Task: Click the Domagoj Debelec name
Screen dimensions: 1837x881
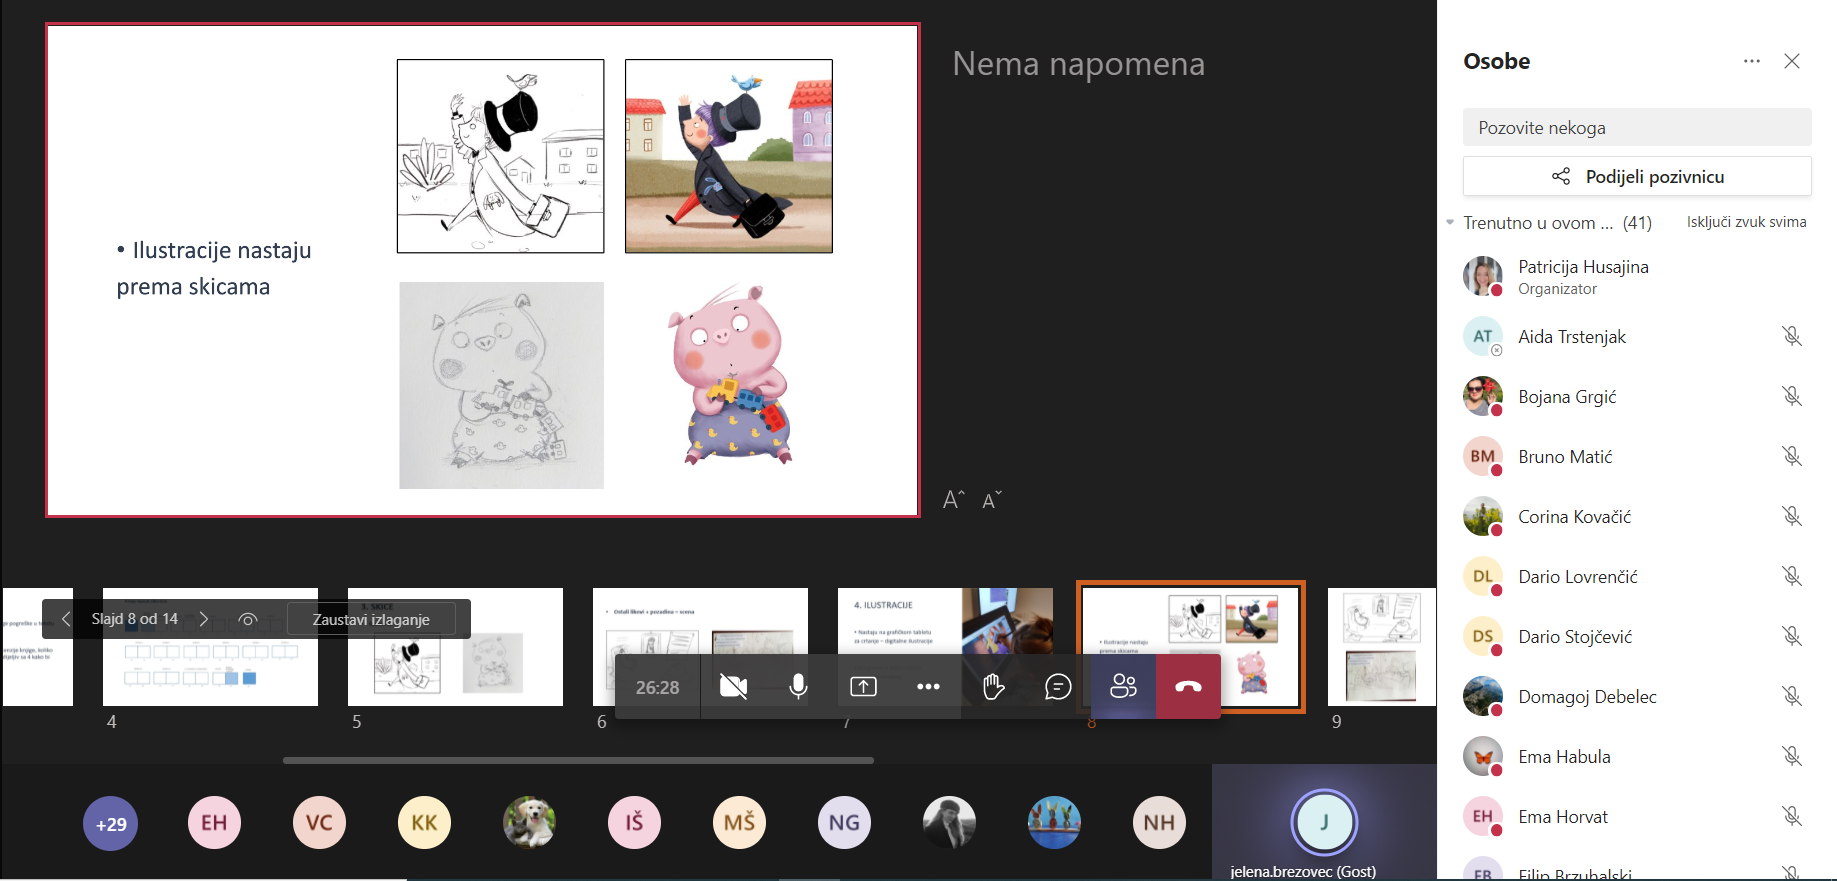Action: (1587, 696)
